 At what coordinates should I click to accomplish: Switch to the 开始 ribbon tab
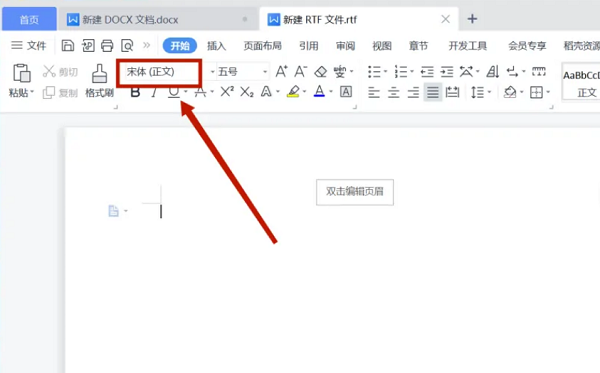tap(180, 46)
